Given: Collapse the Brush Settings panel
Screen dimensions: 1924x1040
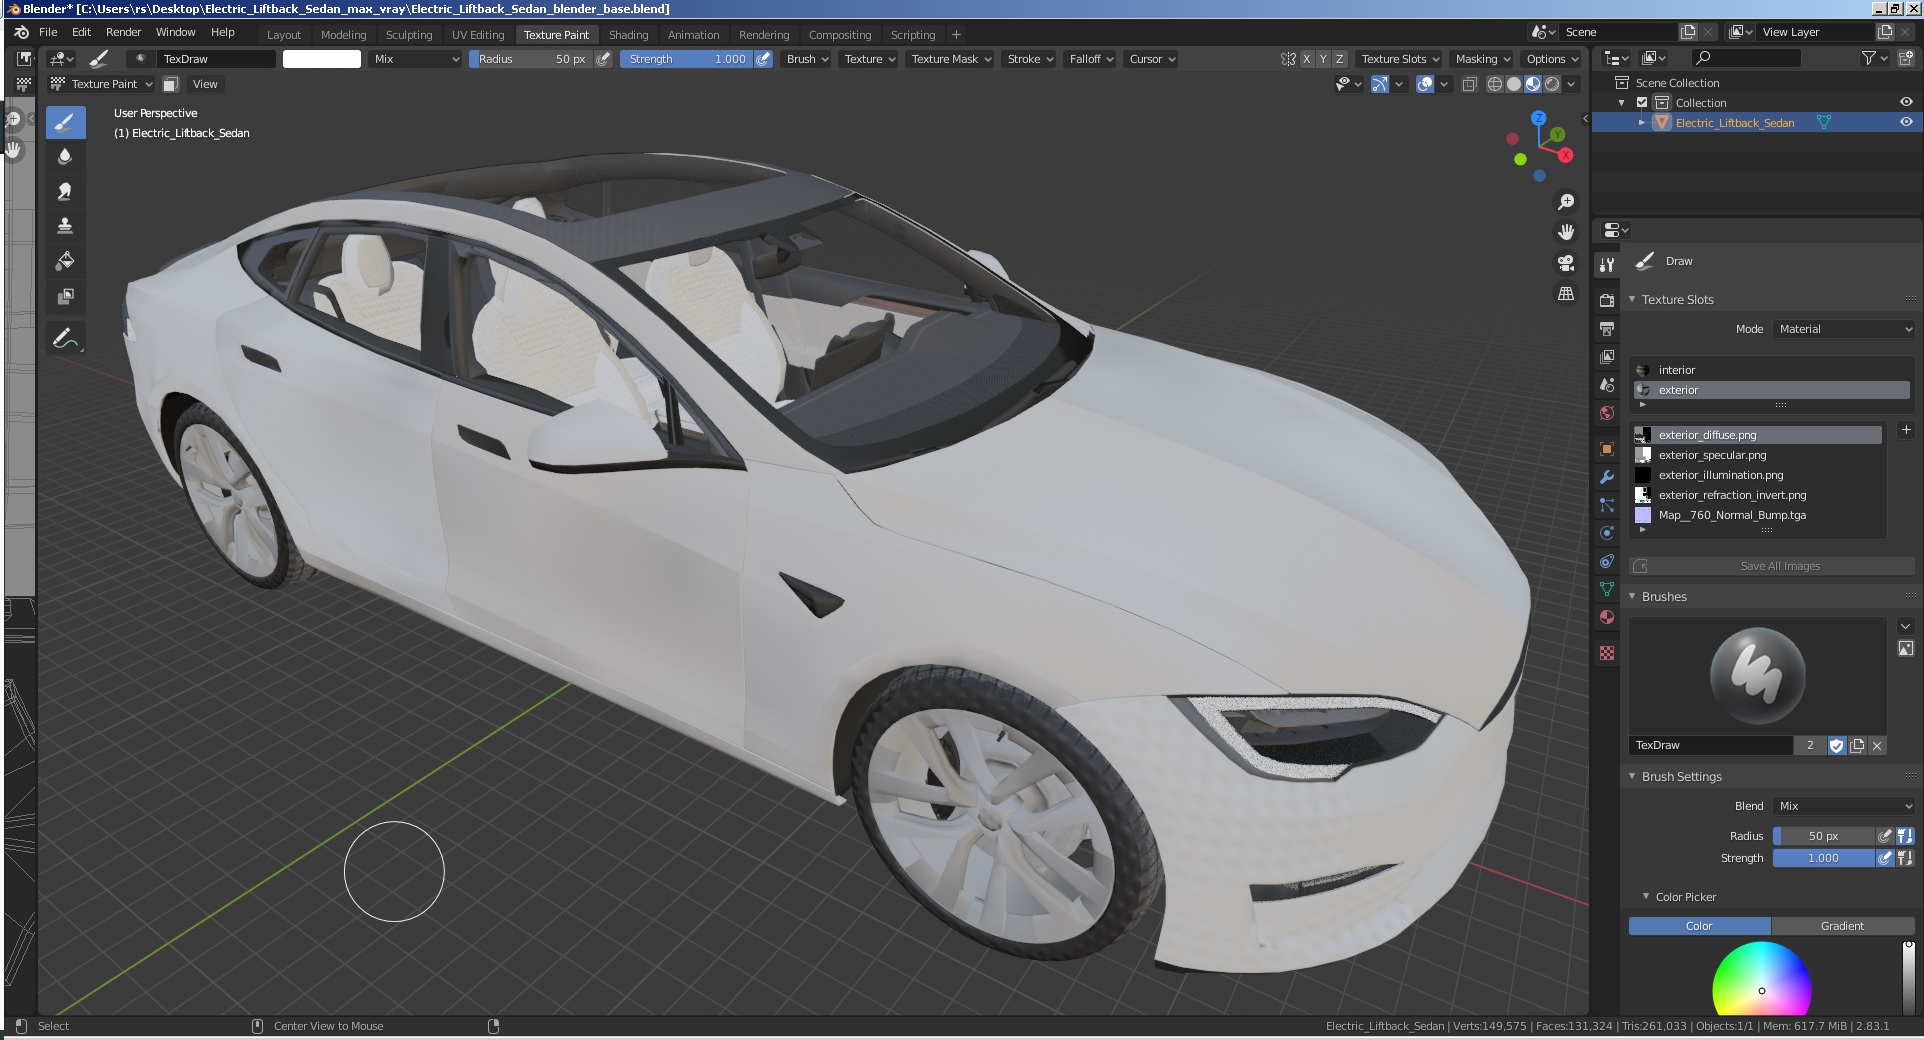Looking at the screenshot, I should click(1632, 777).
